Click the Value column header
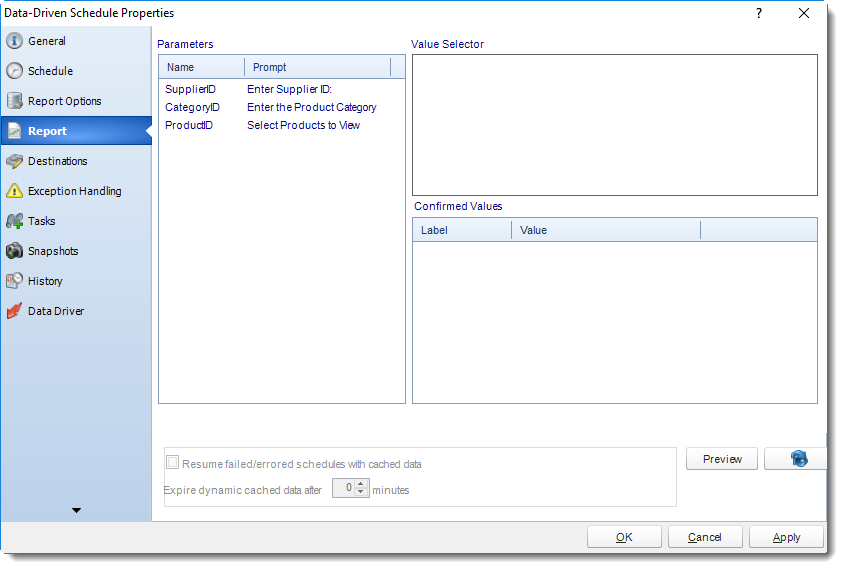843x569 pixels. point(606,230)
